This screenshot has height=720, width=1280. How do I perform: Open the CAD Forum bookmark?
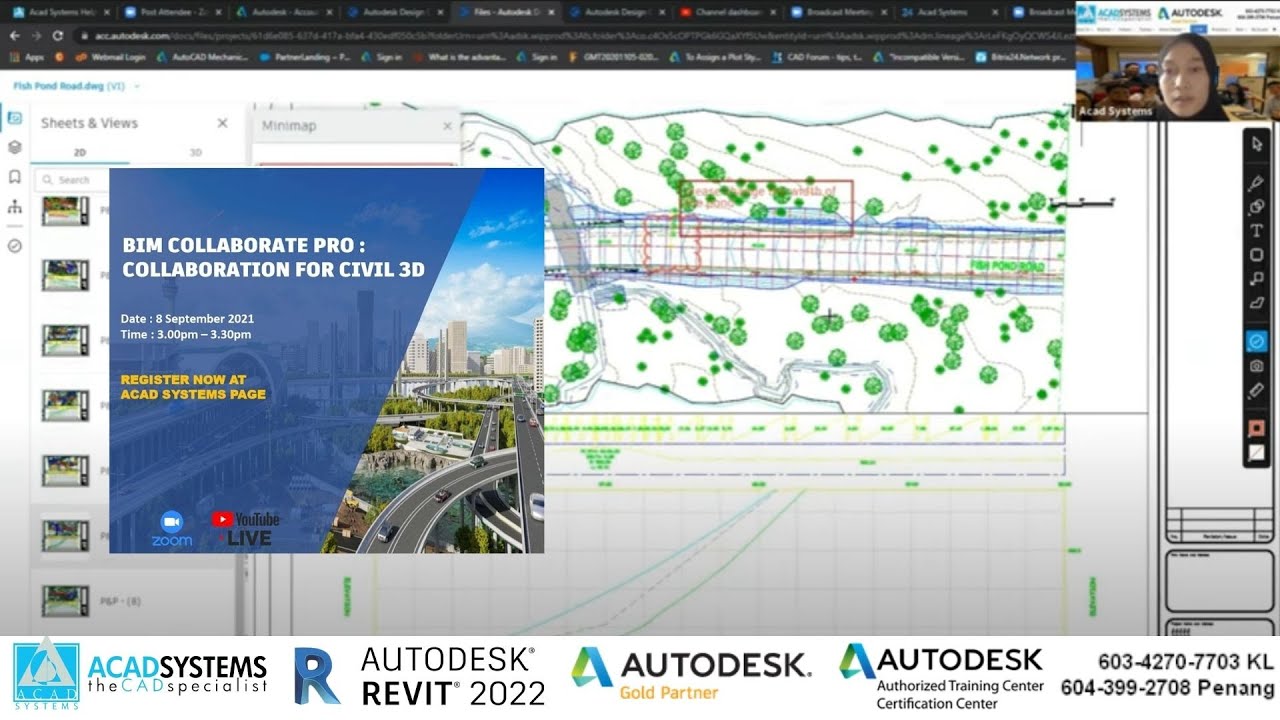point(817,58)
